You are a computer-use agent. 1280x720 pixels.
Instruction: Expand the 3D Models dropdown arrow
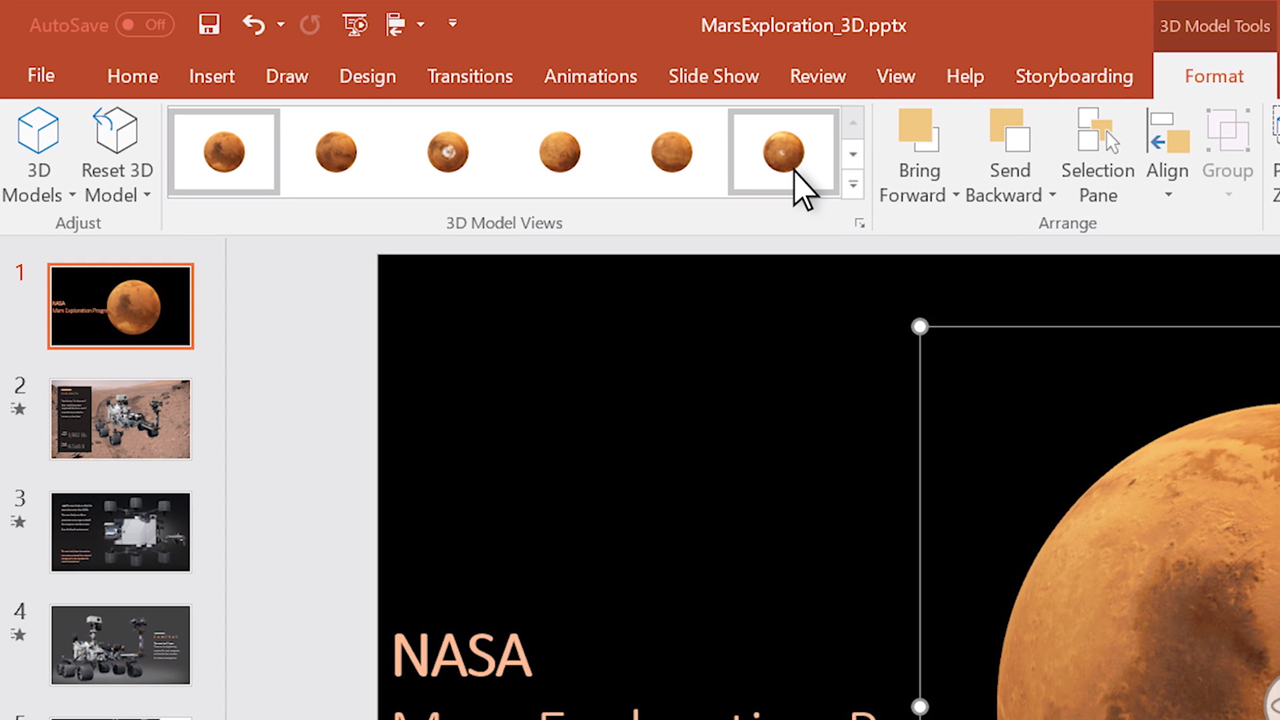coord(72,196)
